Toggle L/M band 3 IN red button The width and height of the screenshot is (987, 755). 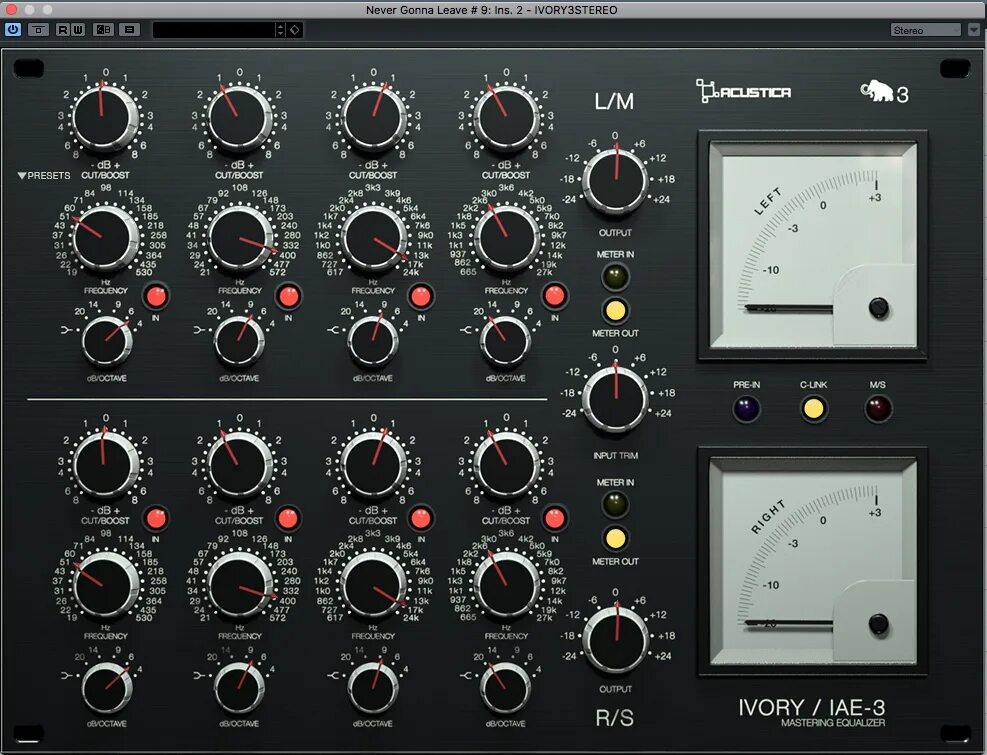point(420,296)
